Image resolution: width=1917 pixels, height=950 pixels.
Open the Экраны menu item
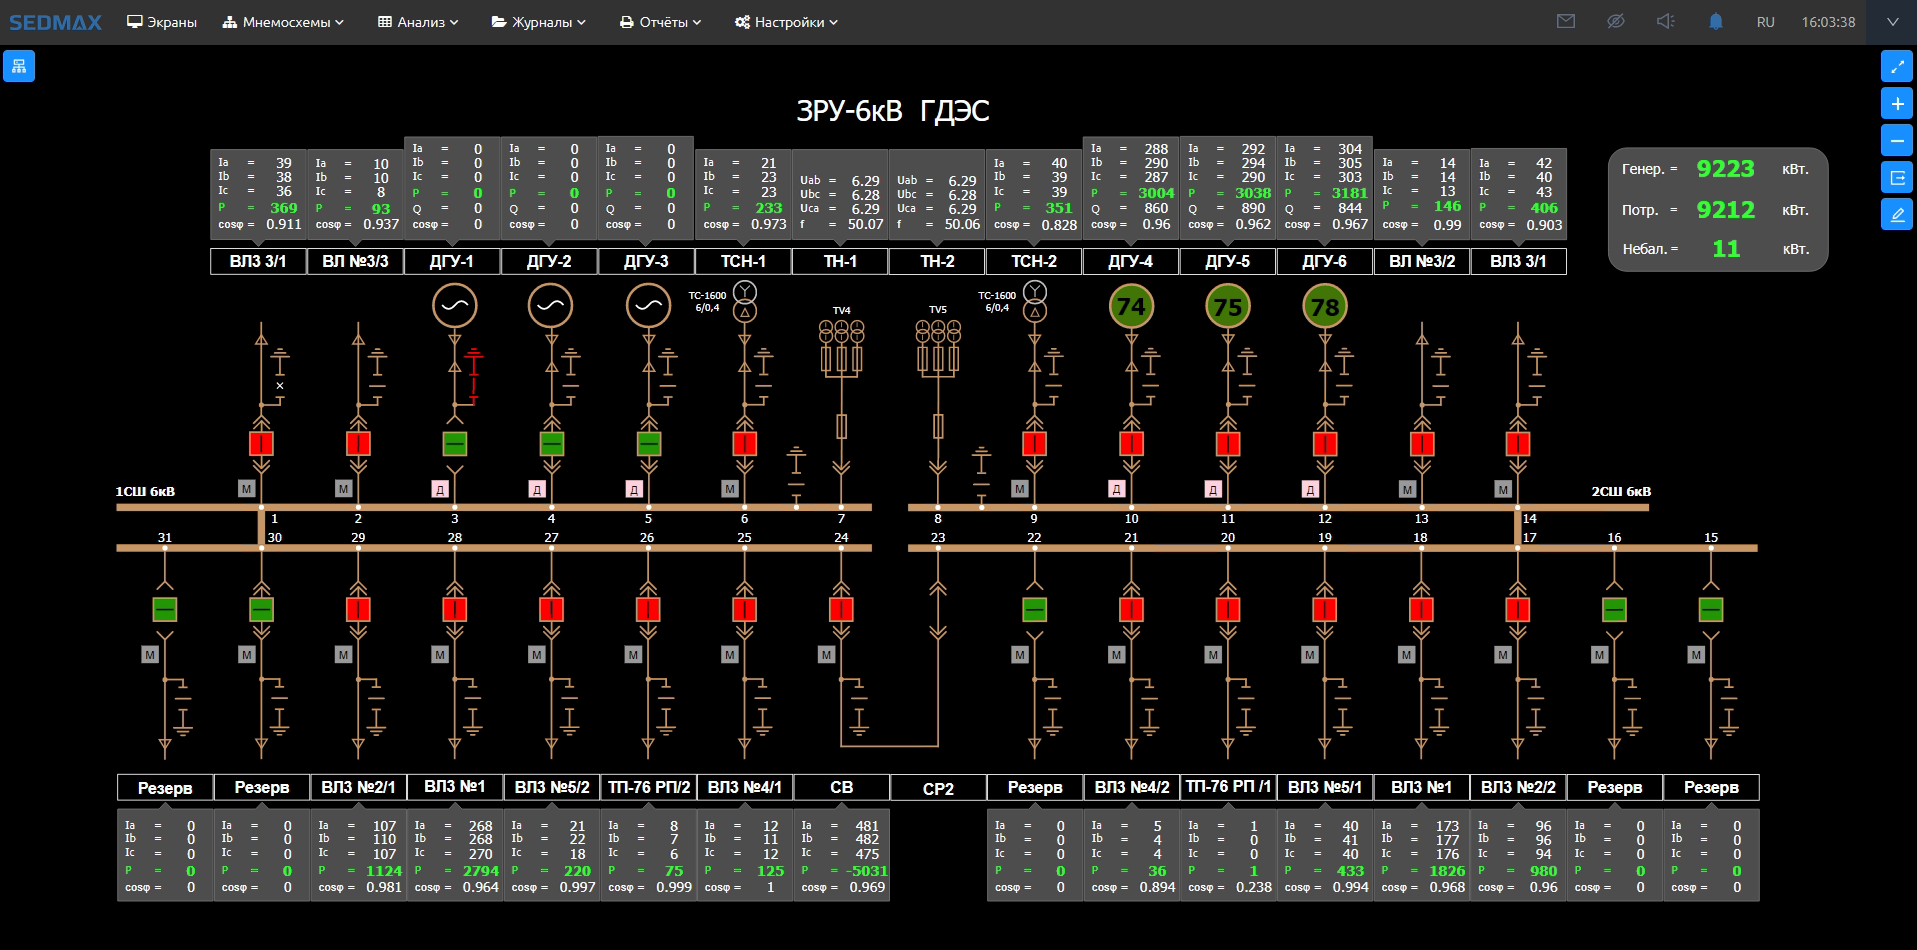(162, 22)
